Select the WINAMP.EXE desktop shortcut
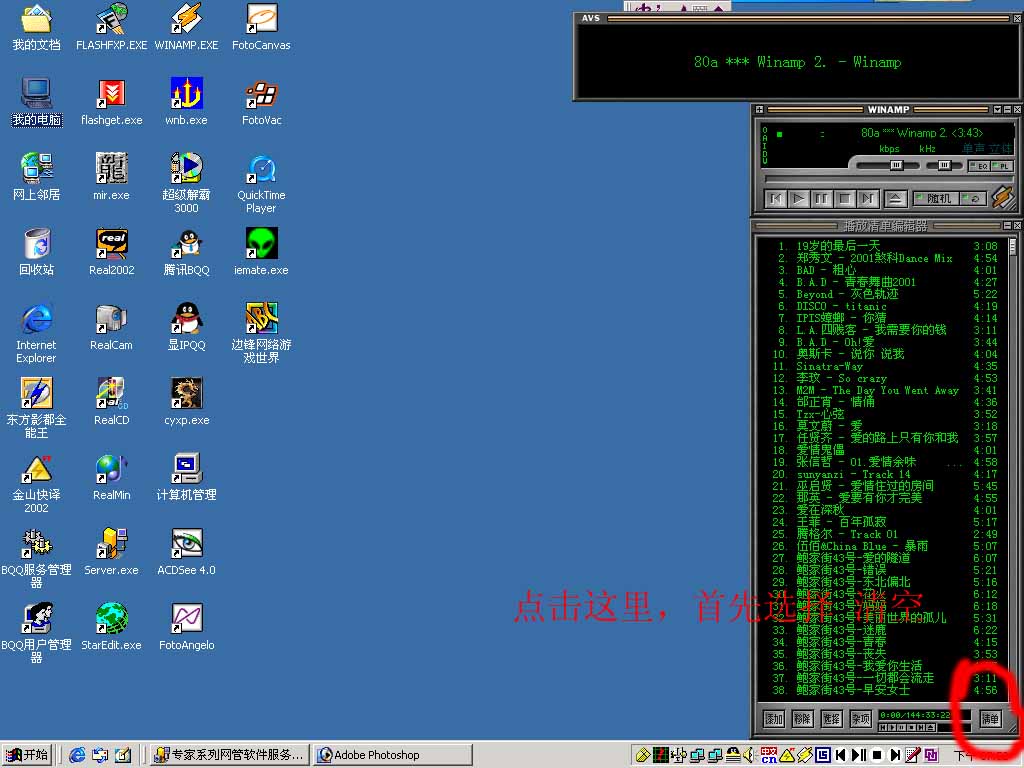1024x768 pixels. coord(186,27)
